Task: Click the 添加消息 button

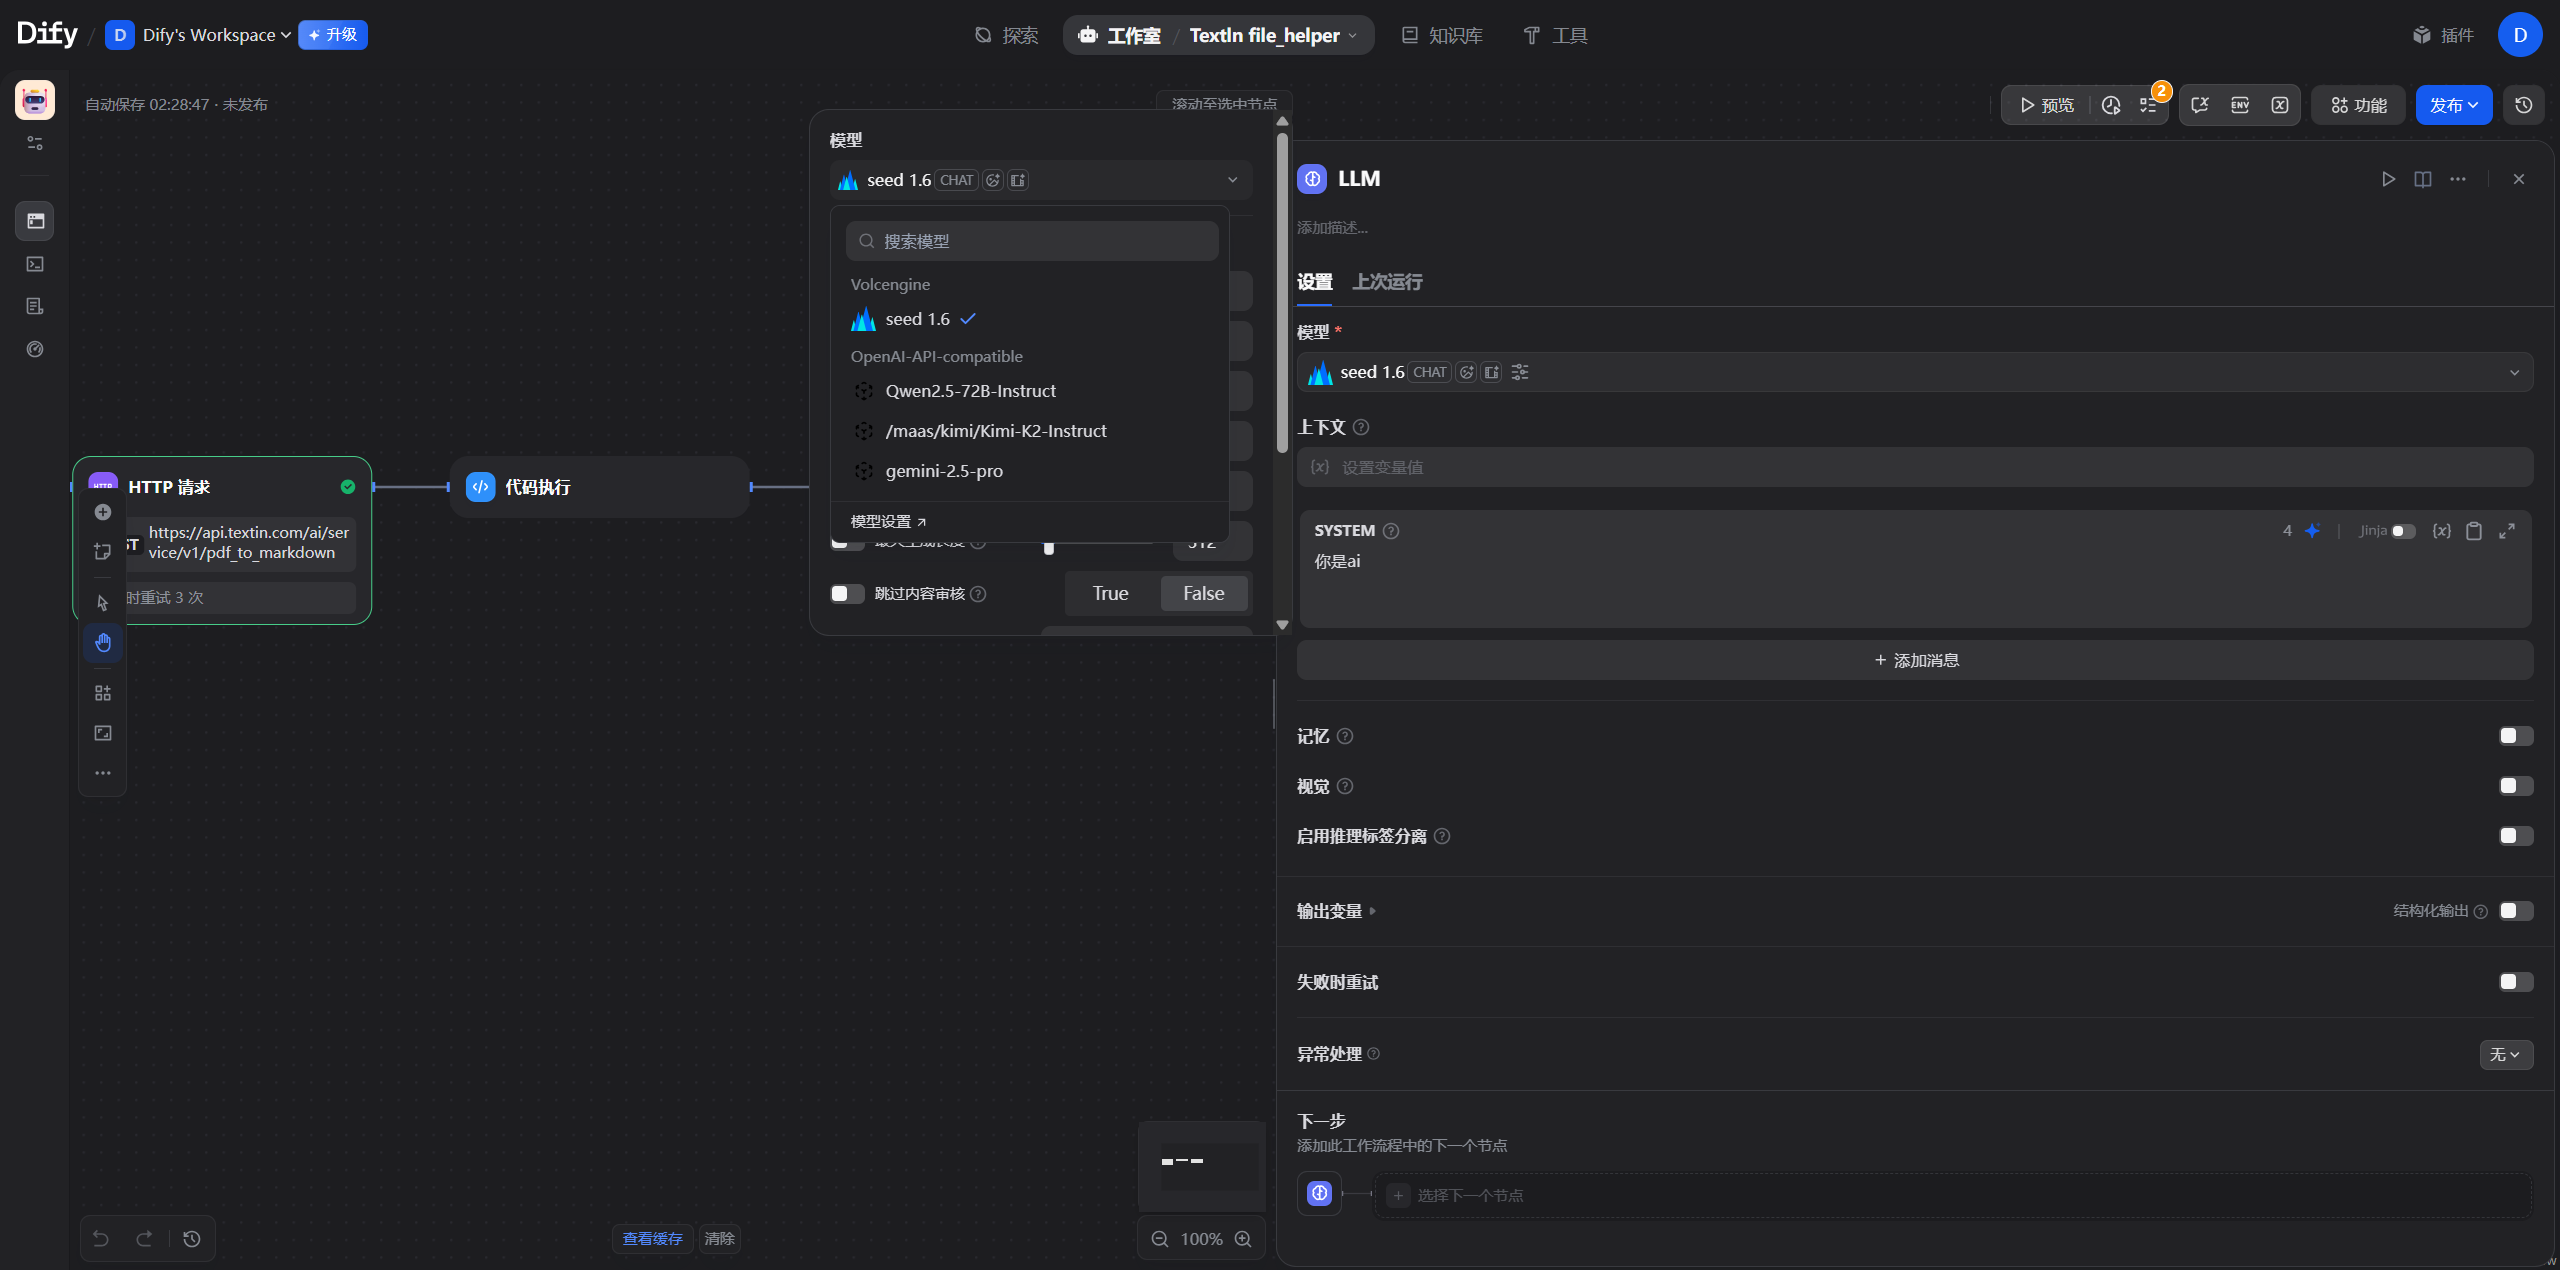Action: click(1915, 660)
